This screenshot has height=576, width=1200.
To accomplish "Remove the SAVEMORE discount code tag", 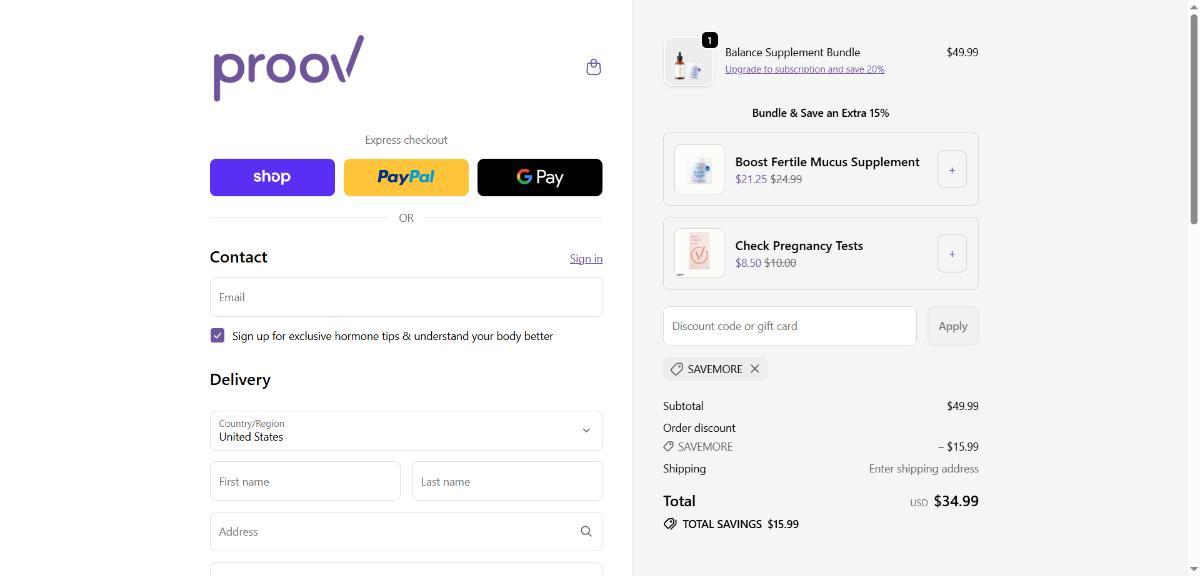I will coord(755,369).
